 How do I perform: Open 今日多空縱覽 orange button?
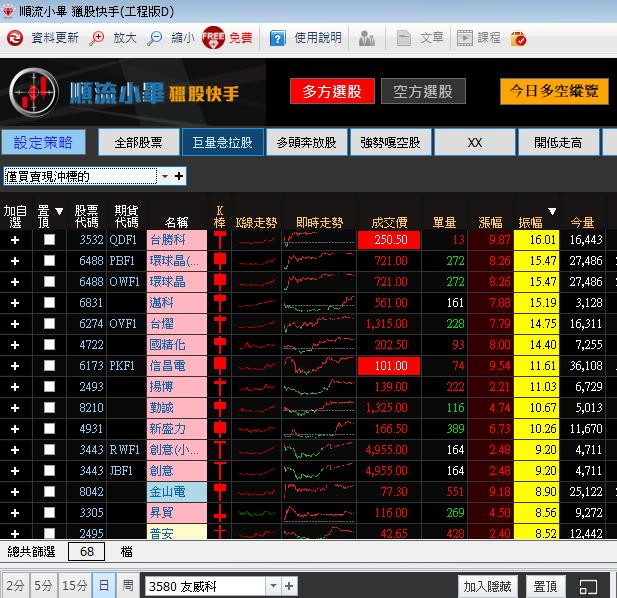[x=554, y=91]
